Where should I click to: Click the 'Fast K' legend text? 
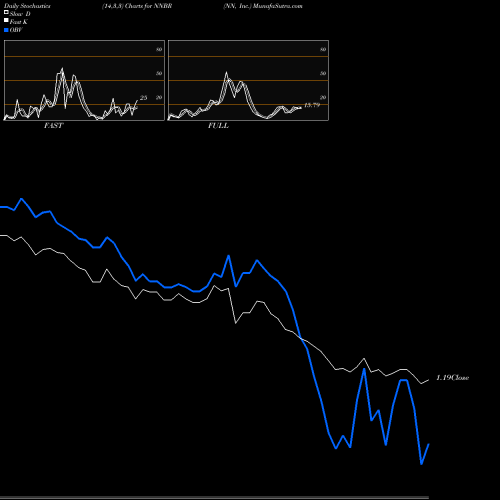point(19,22)
